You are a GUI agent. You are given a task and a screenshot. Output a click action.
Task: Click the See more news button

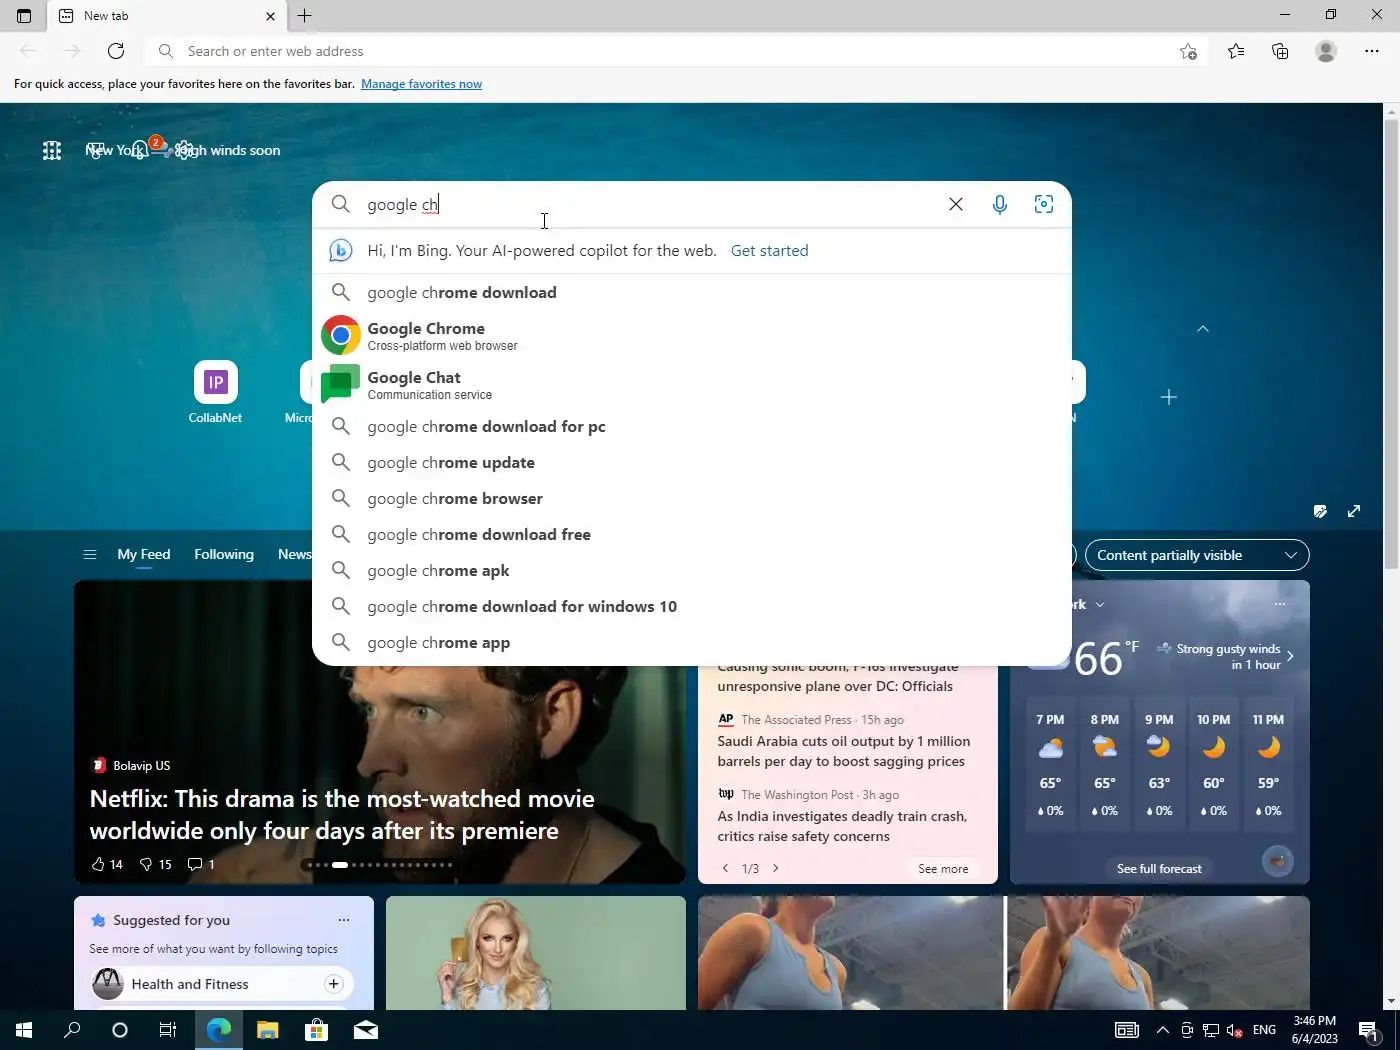[x=943, y=868]
